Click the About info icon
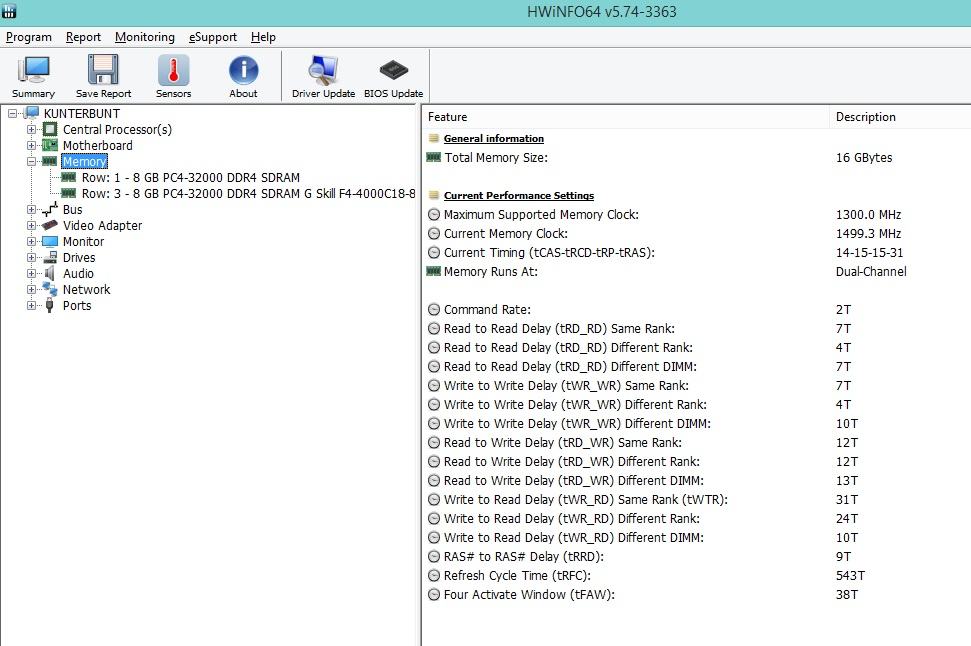 click(x=243, y=69)
